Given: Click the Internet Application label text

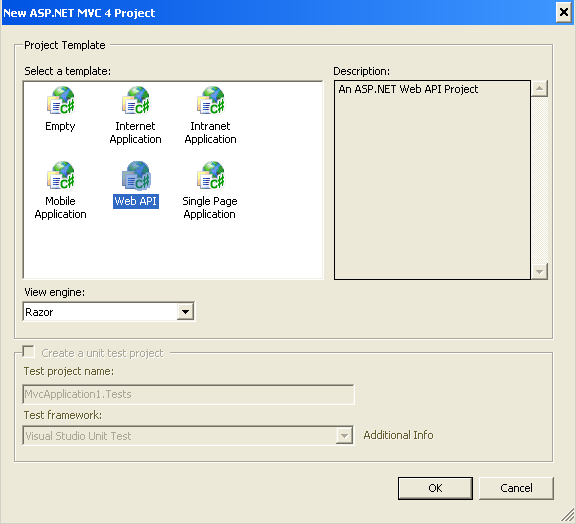Looking at the screenshot, I should (136, 133).
